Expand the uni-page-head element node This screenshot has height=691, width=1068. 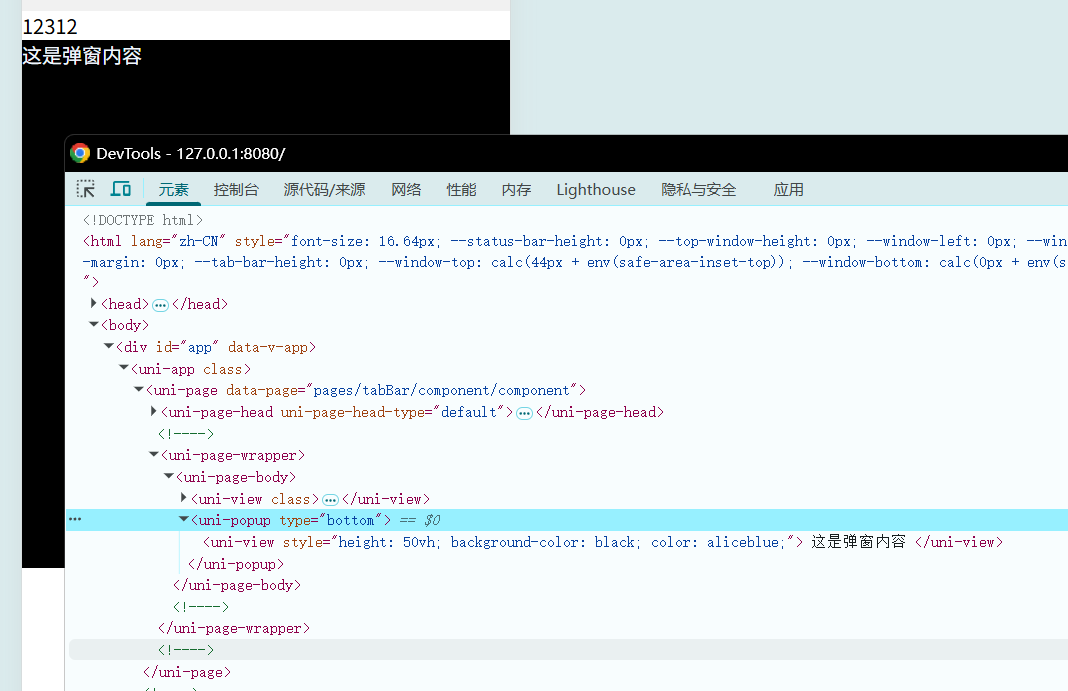154,412
